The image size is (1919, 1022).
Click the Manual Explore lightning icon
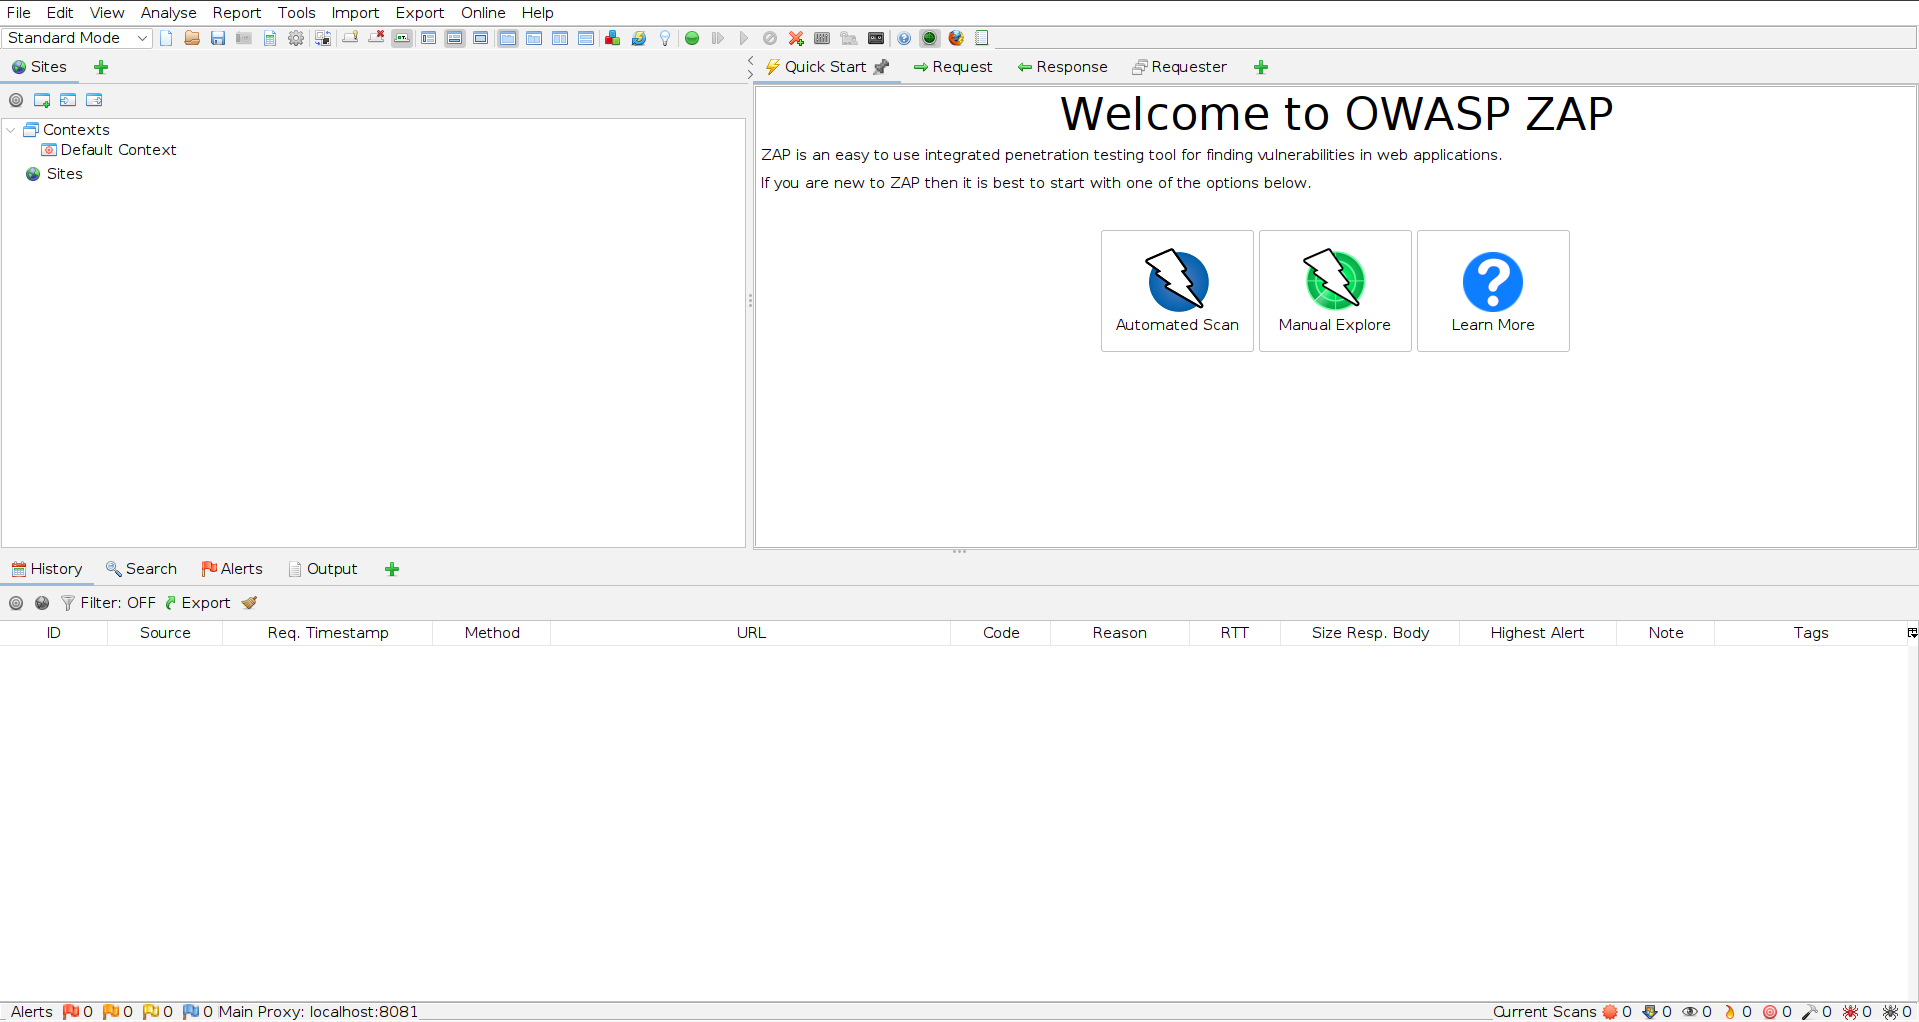pyautogui.click(x=1334, y=281)
